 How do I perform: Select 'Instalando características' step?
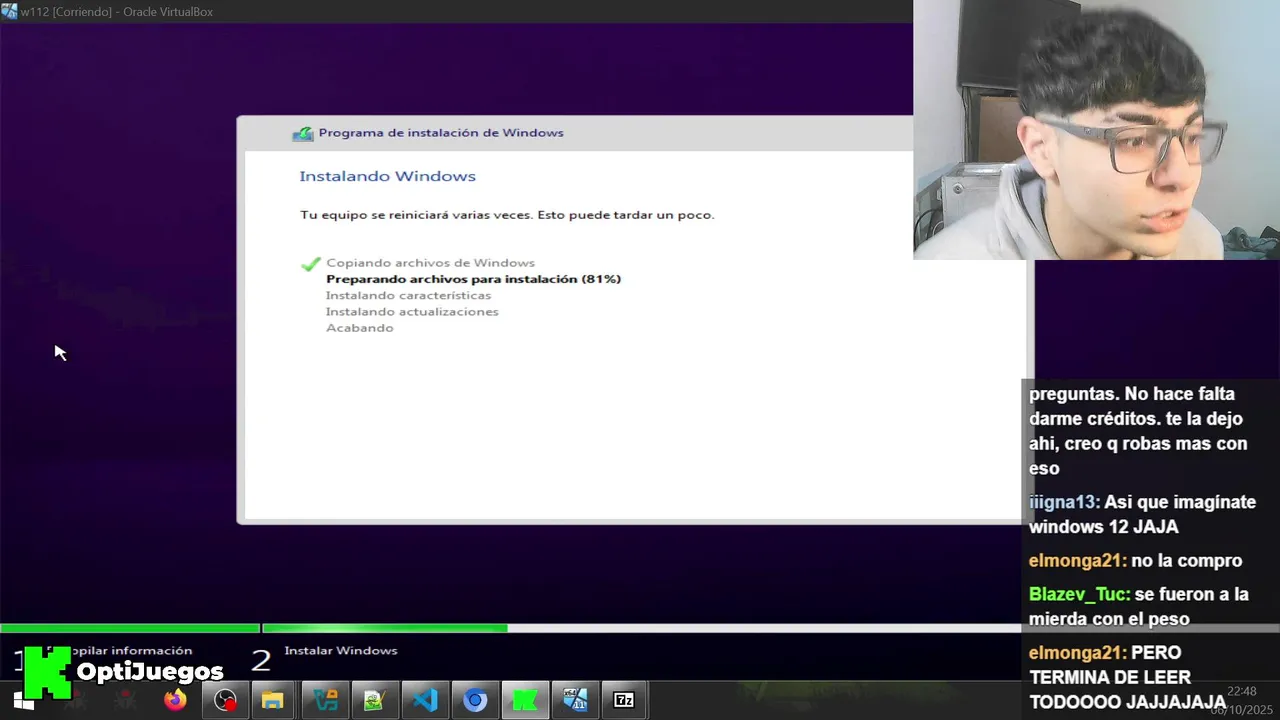click(x=408, y=296)
